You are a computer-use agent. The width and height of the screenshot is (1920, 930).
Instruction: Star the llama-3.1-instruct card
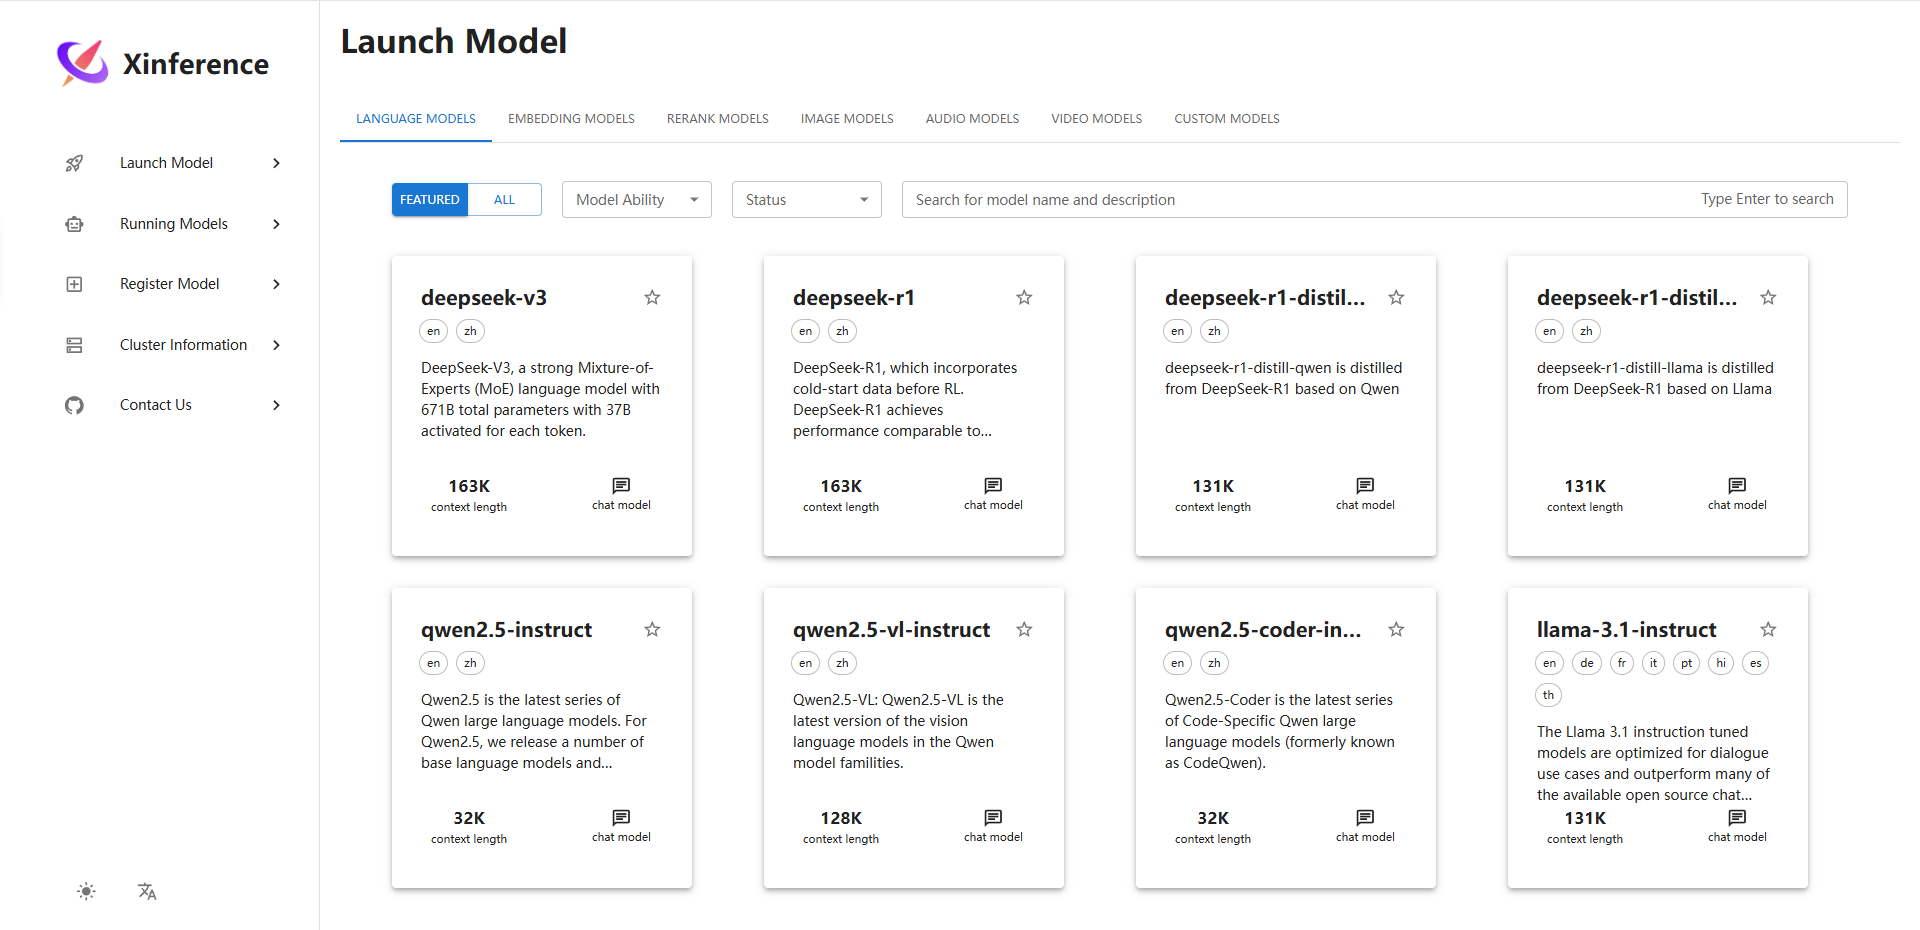point(1768,629)
